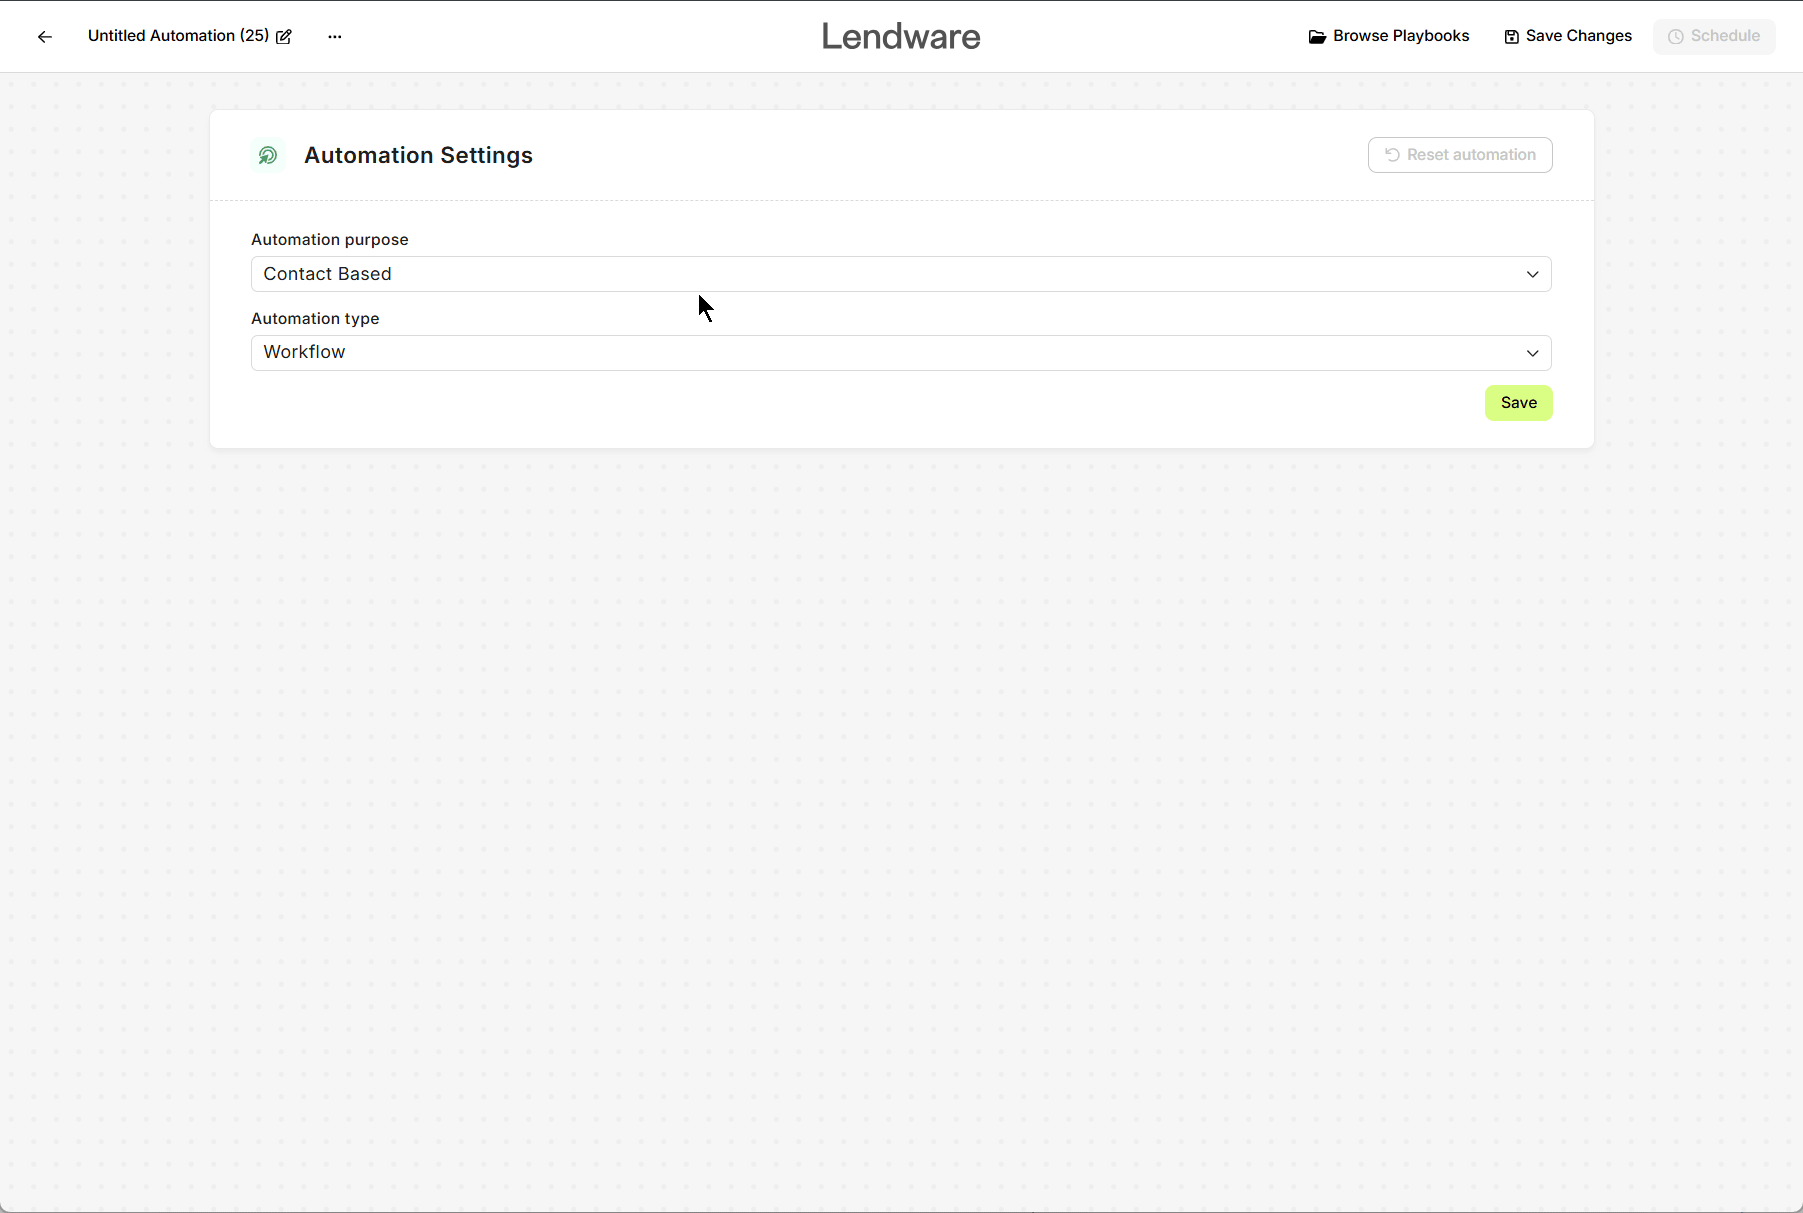This screenshot has width=1803, height=1213.
Task: Open Browse Playbooks
Action: click(x=1389, y=36)
